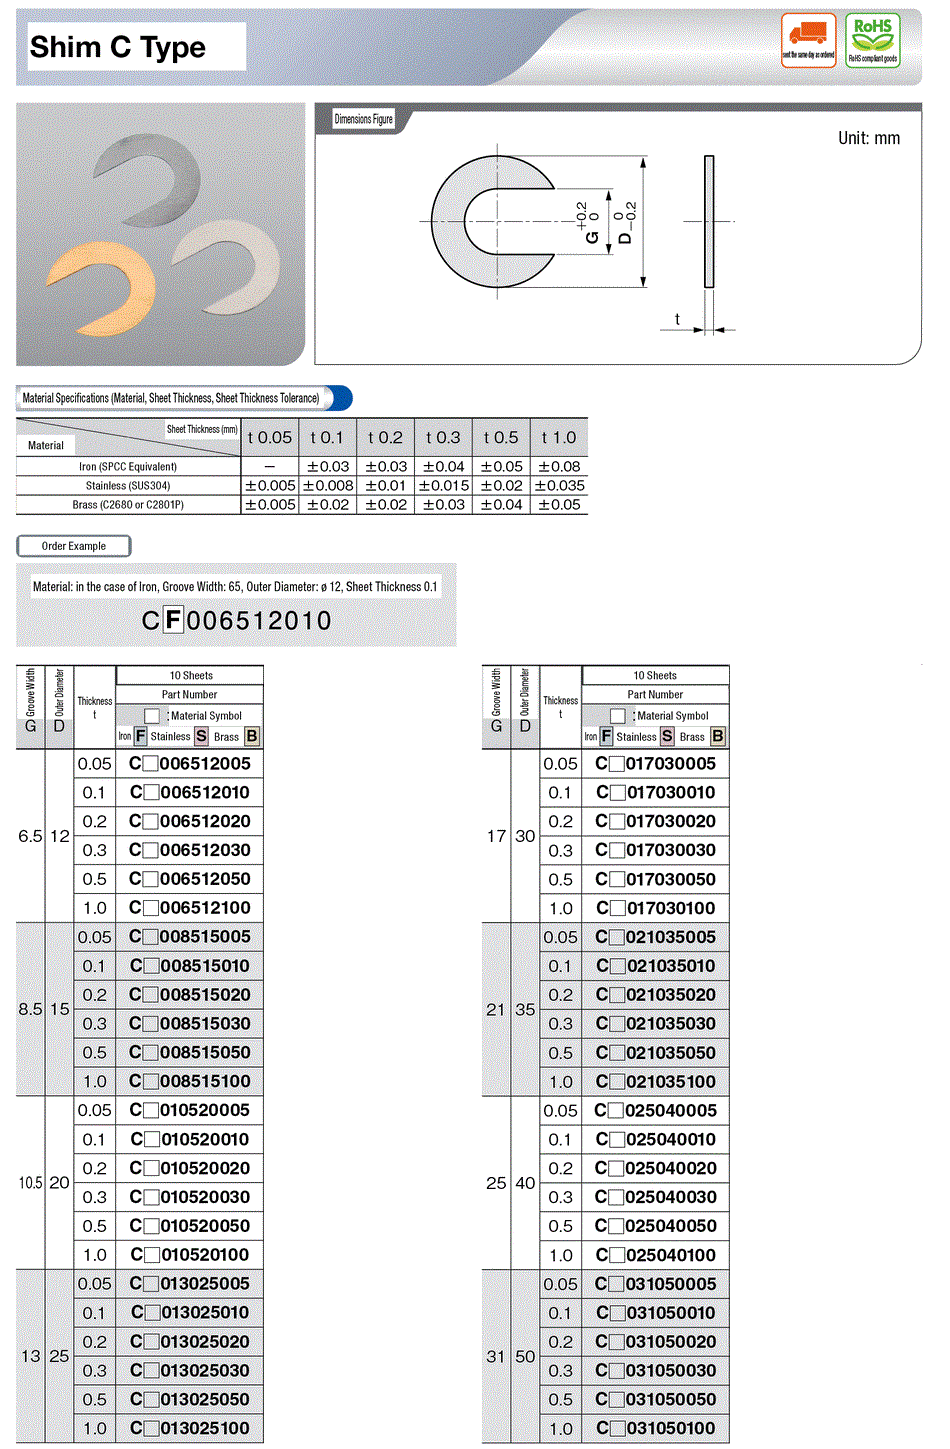Viewport: 950px width, 1449px height.
Task: Click the shim product photo
Action: [x=160, y=234]
